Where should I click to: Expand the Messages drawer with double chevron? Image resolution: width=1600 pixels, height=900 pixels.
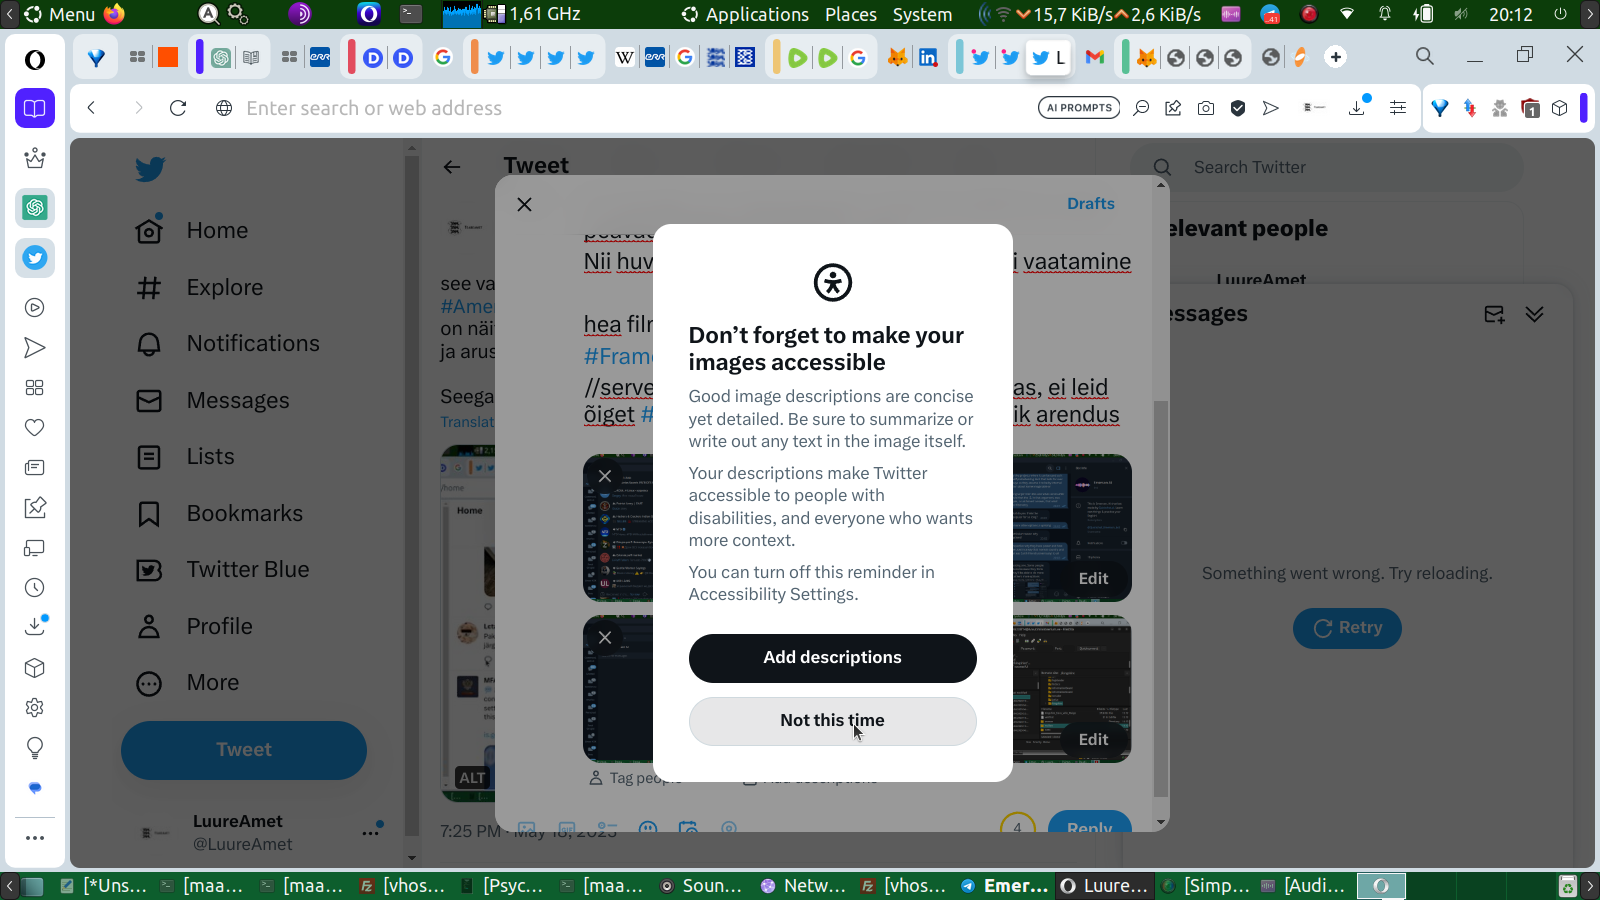pos(1535,314)
